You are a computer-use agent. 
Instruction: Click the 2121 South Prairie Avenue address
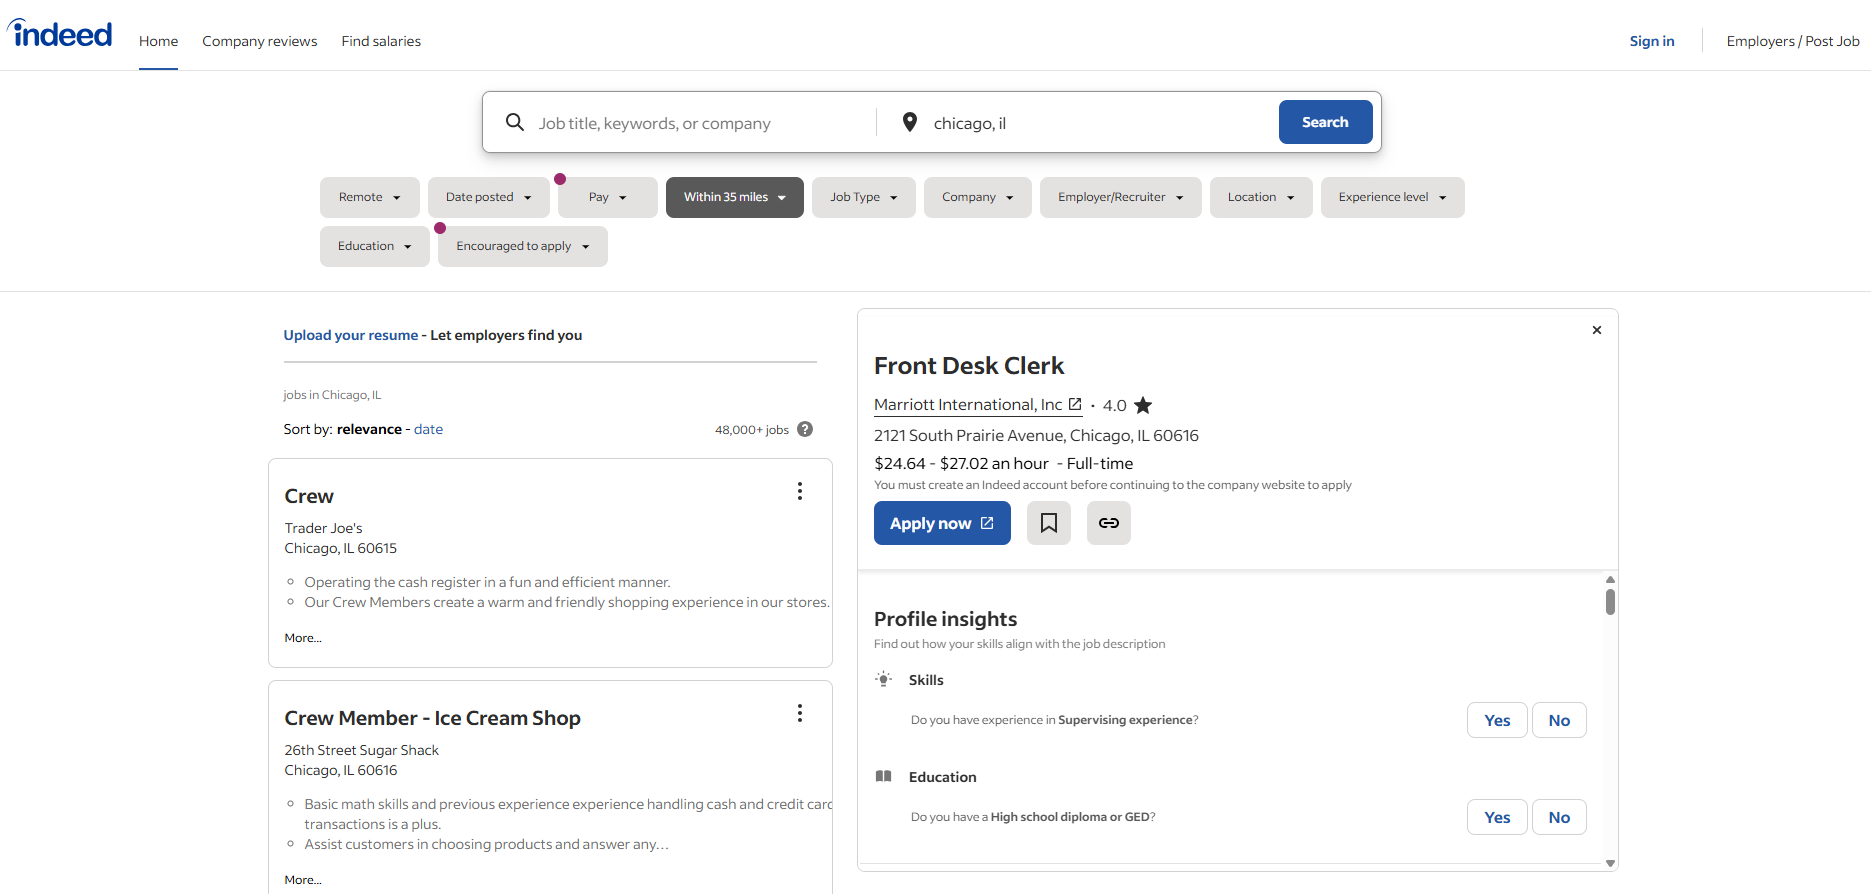coord(1036,435)
